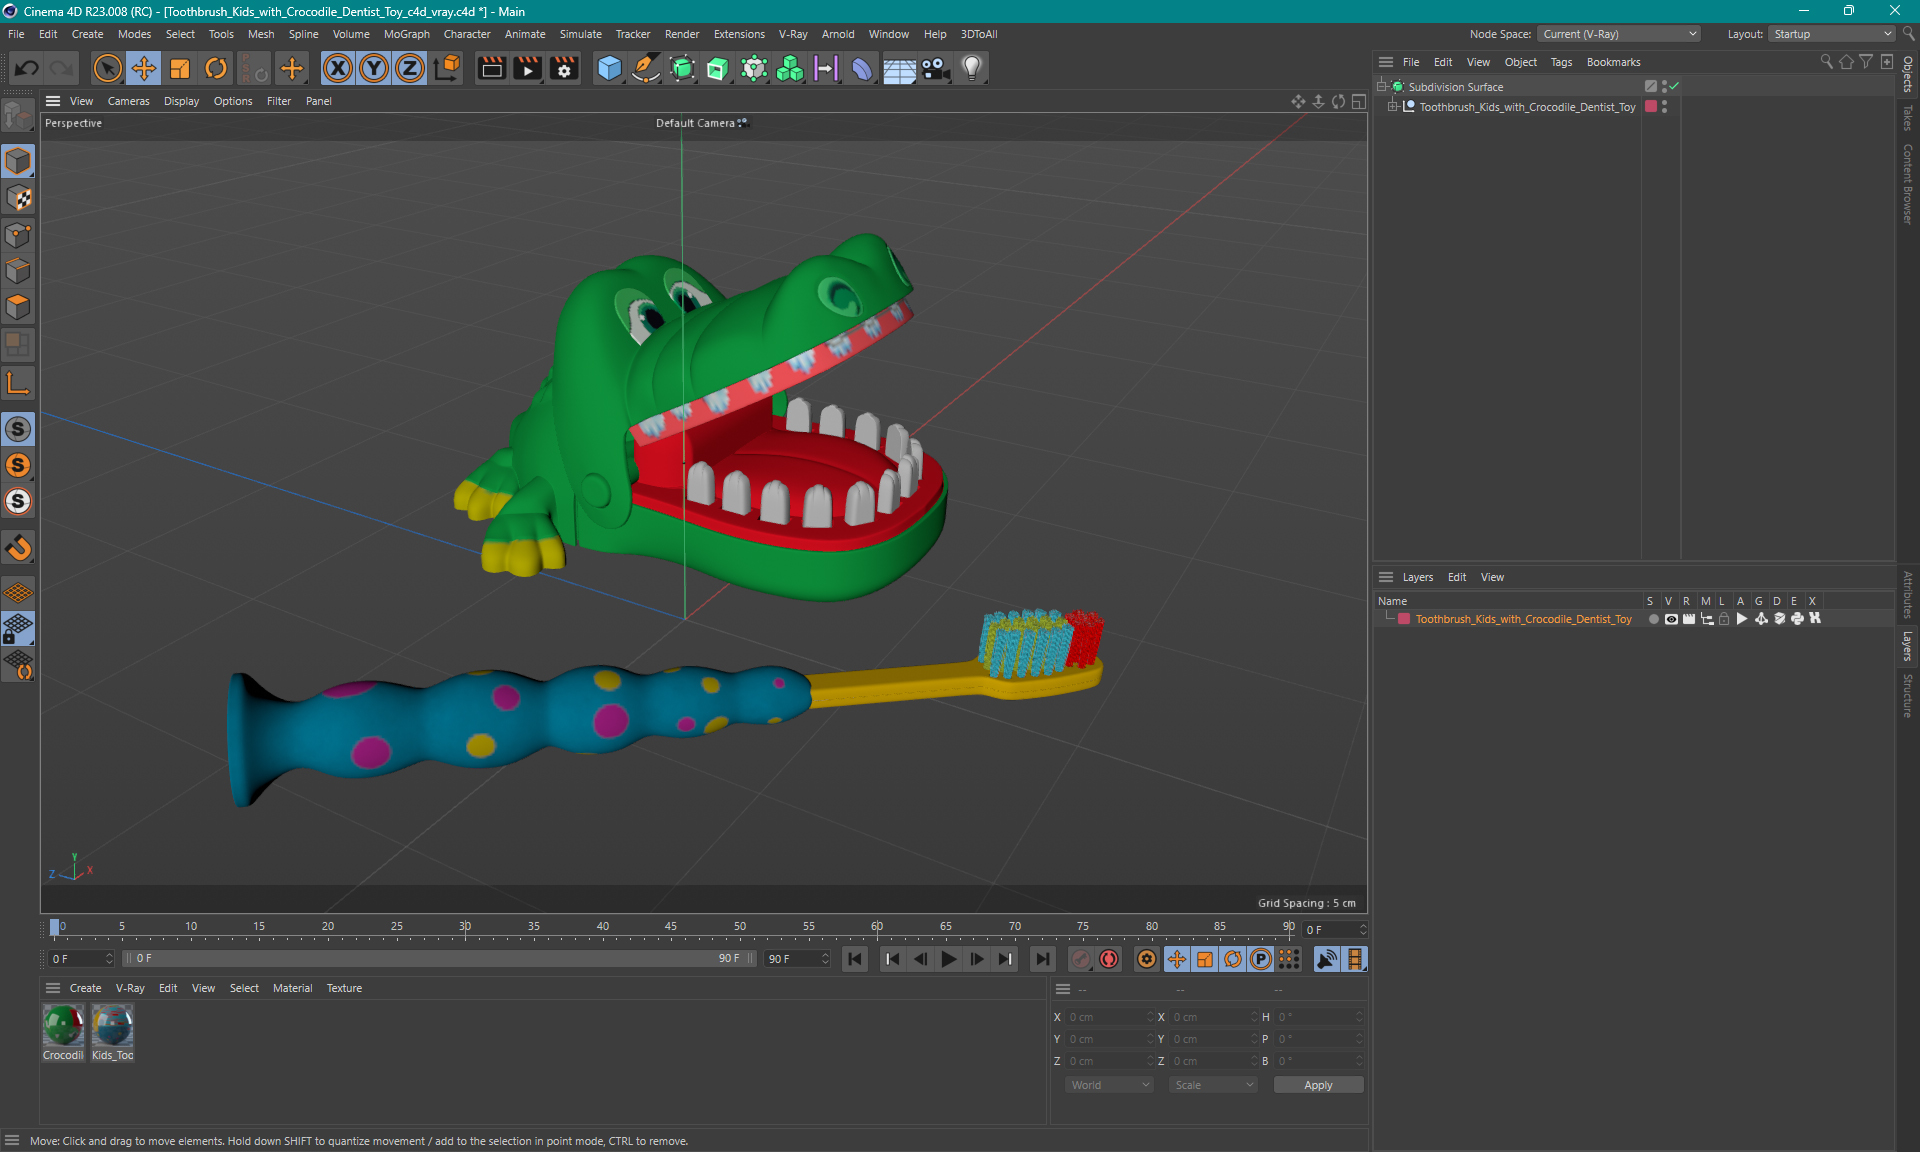The width and height of the screenshot is (1920, 1152).
Task: Open the viewport Cameras menu
Action: coord(128,101)
